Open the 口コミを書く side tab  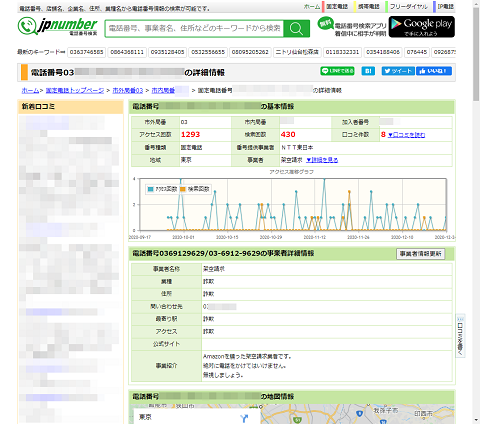(460, 336)
